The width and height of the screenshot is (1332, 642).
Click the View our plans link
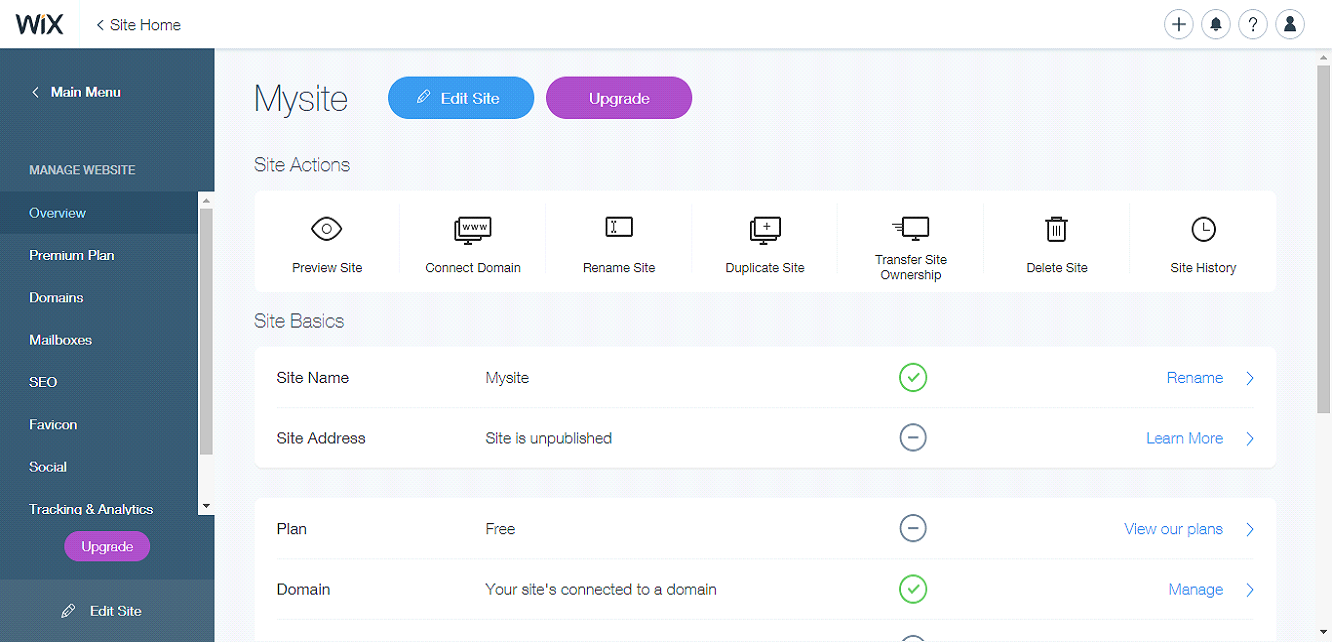pyautogui.click(x=1173, y=529)
